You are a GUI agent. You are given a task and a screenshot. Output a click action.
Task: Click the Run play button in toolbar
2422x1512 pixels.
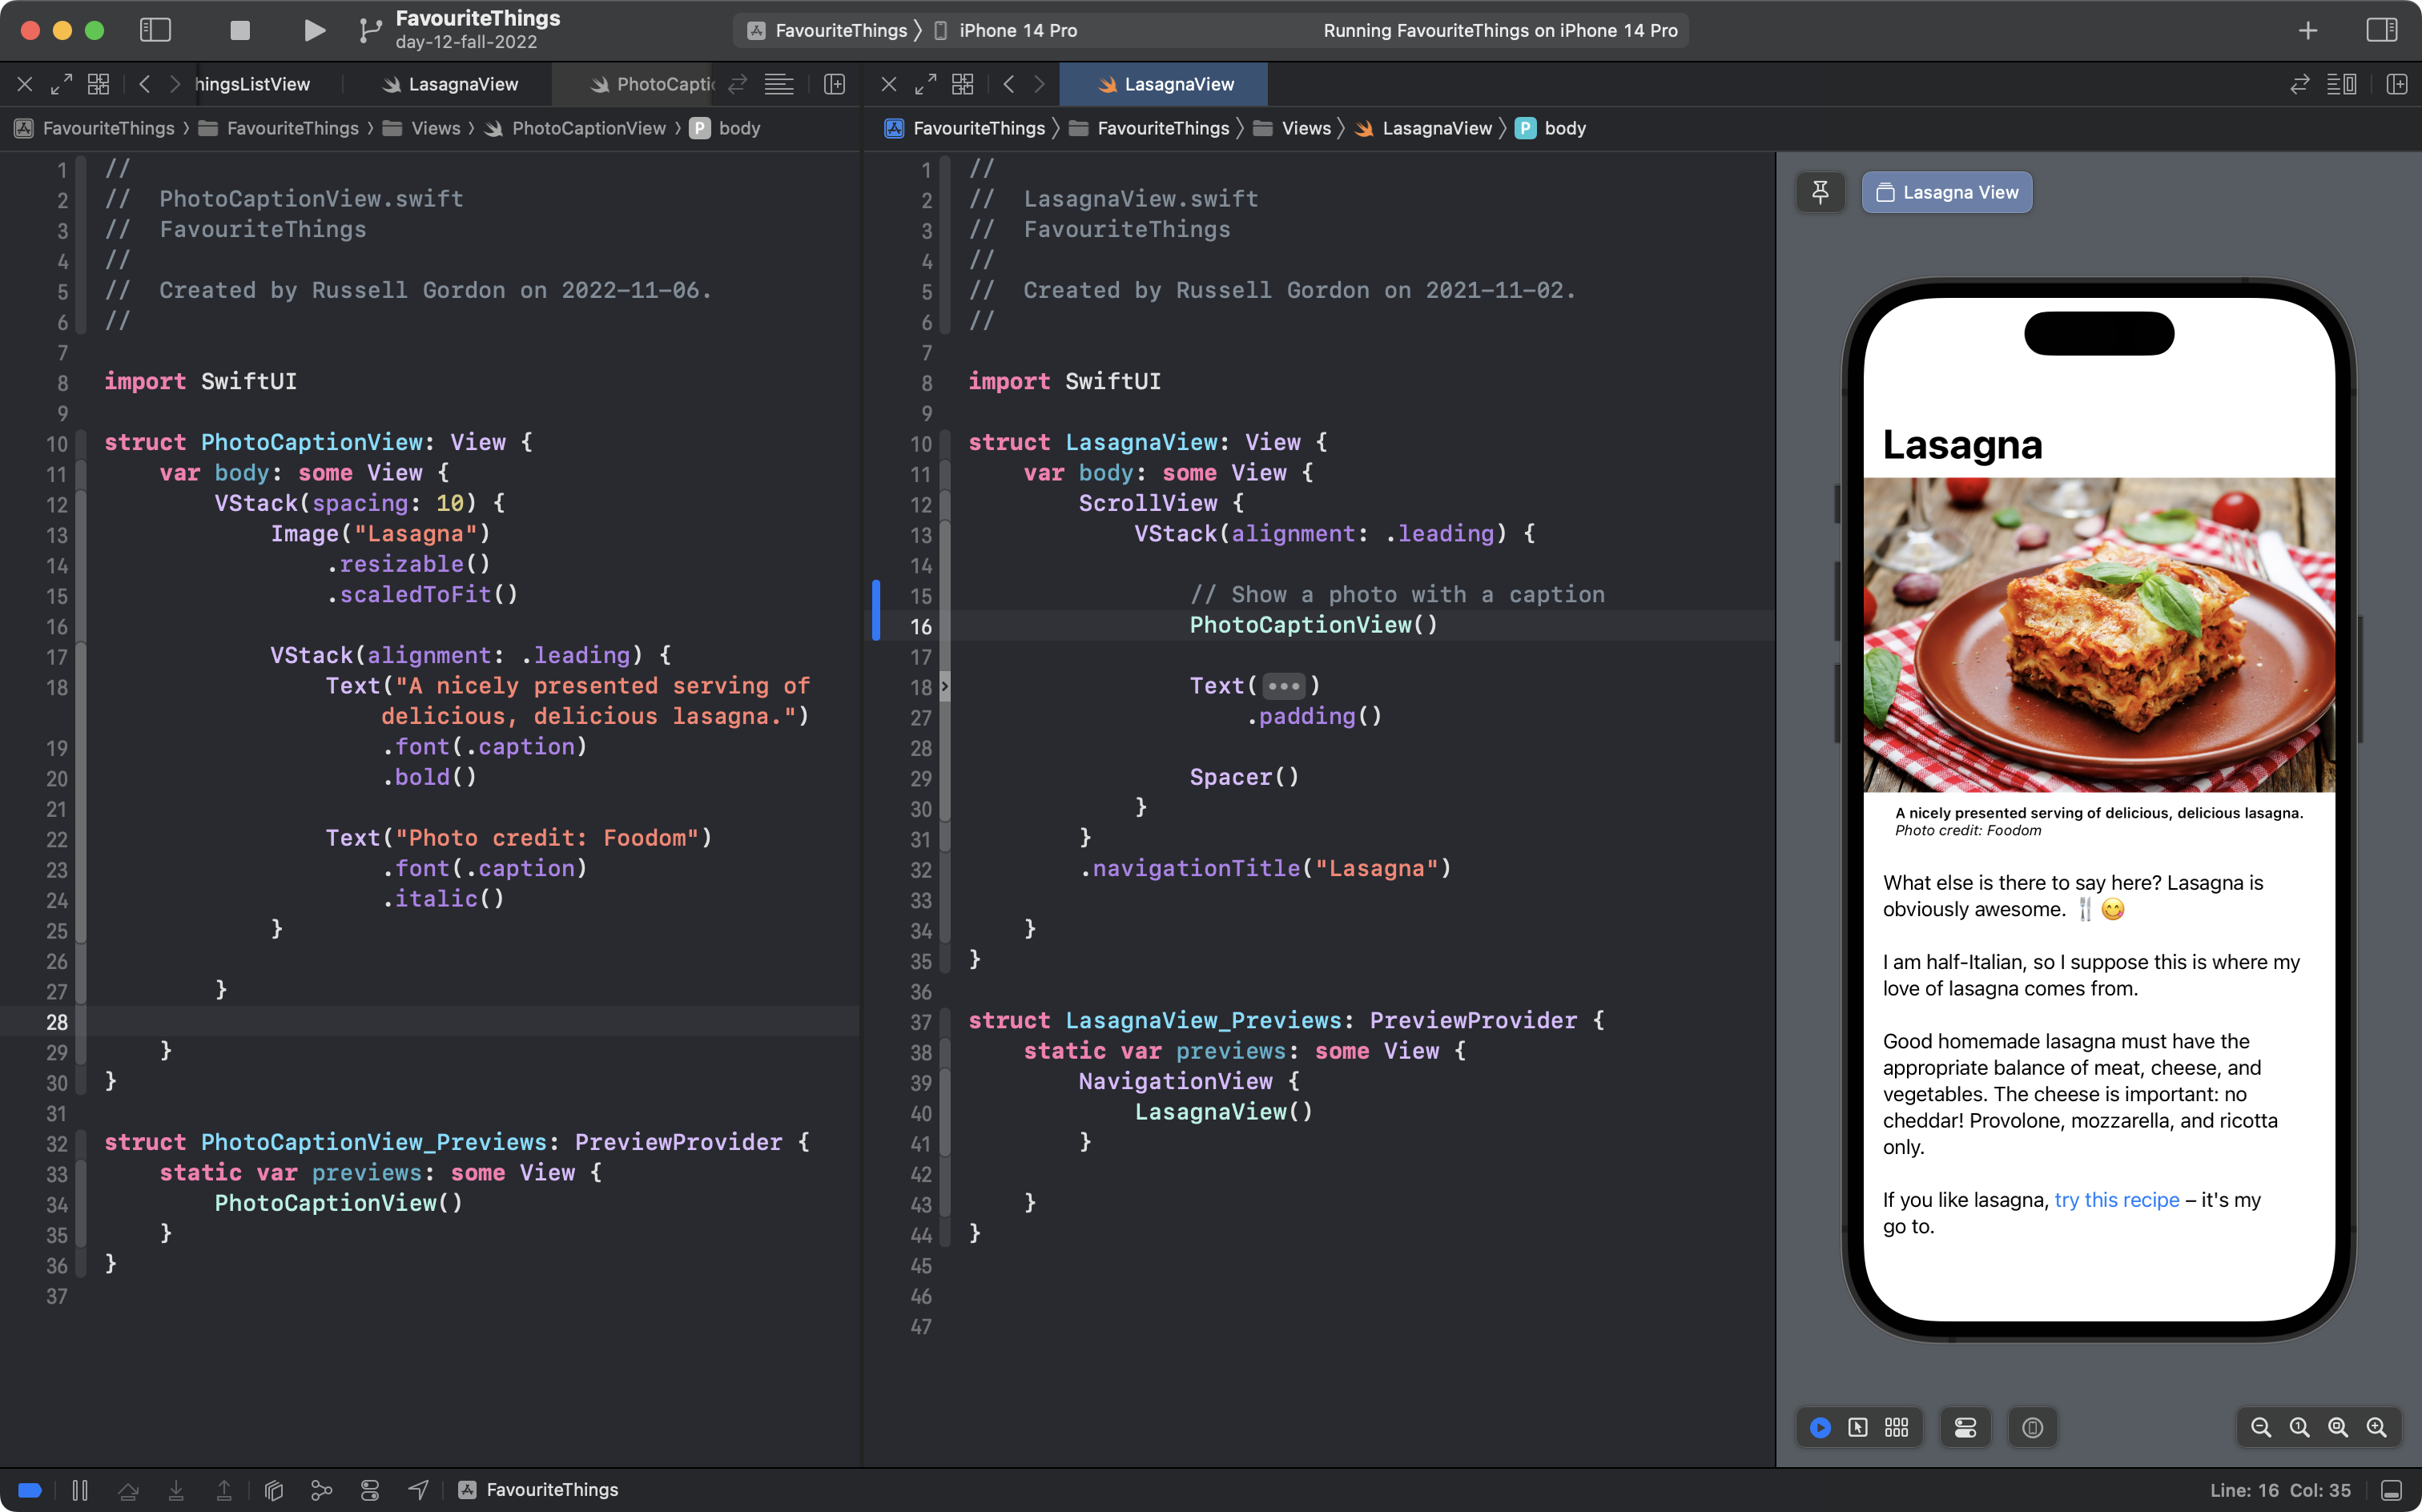point(314,30)
